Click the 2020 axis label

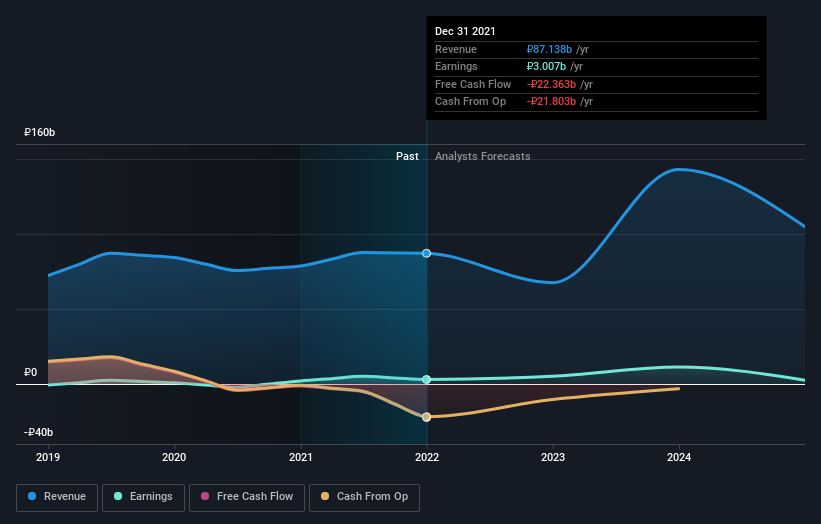[x=174, y=458]
